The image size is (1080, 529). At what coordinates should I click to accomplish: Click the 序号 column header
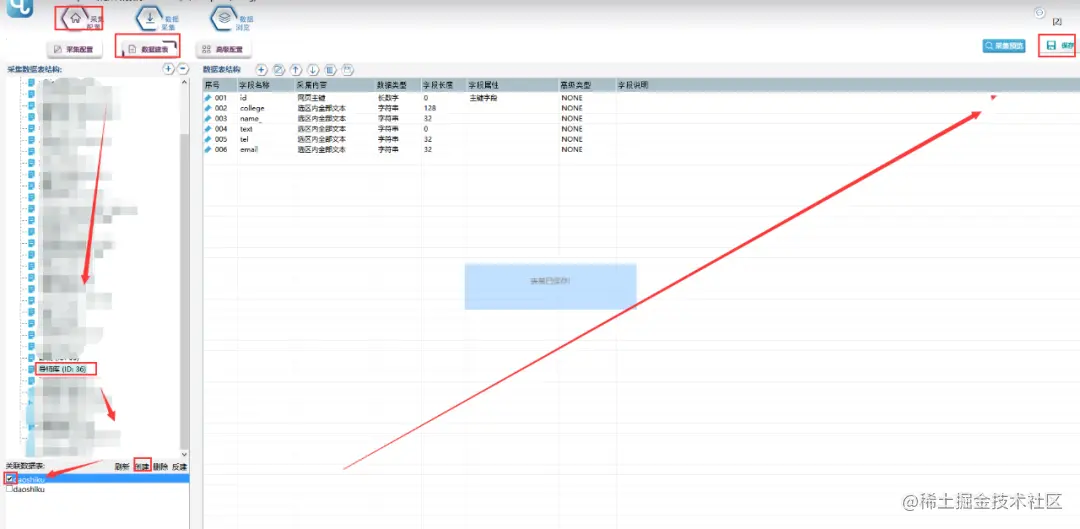pos(220,85)
